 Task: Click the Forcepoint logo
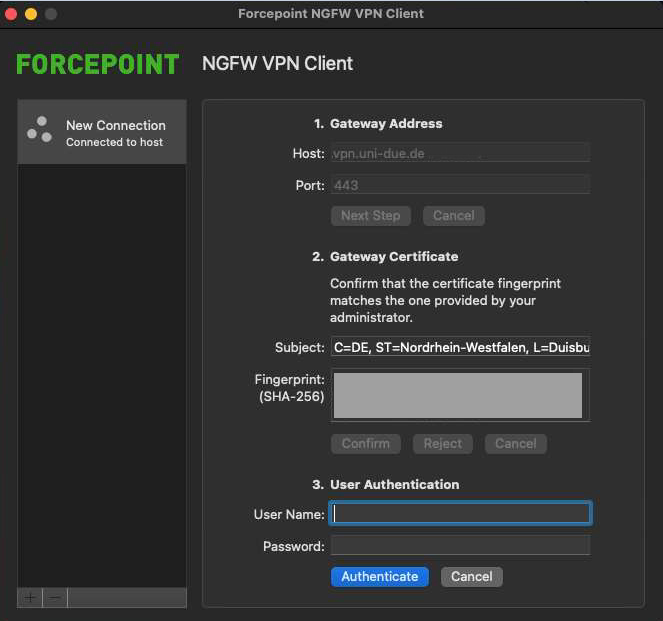tap(98, 64)
